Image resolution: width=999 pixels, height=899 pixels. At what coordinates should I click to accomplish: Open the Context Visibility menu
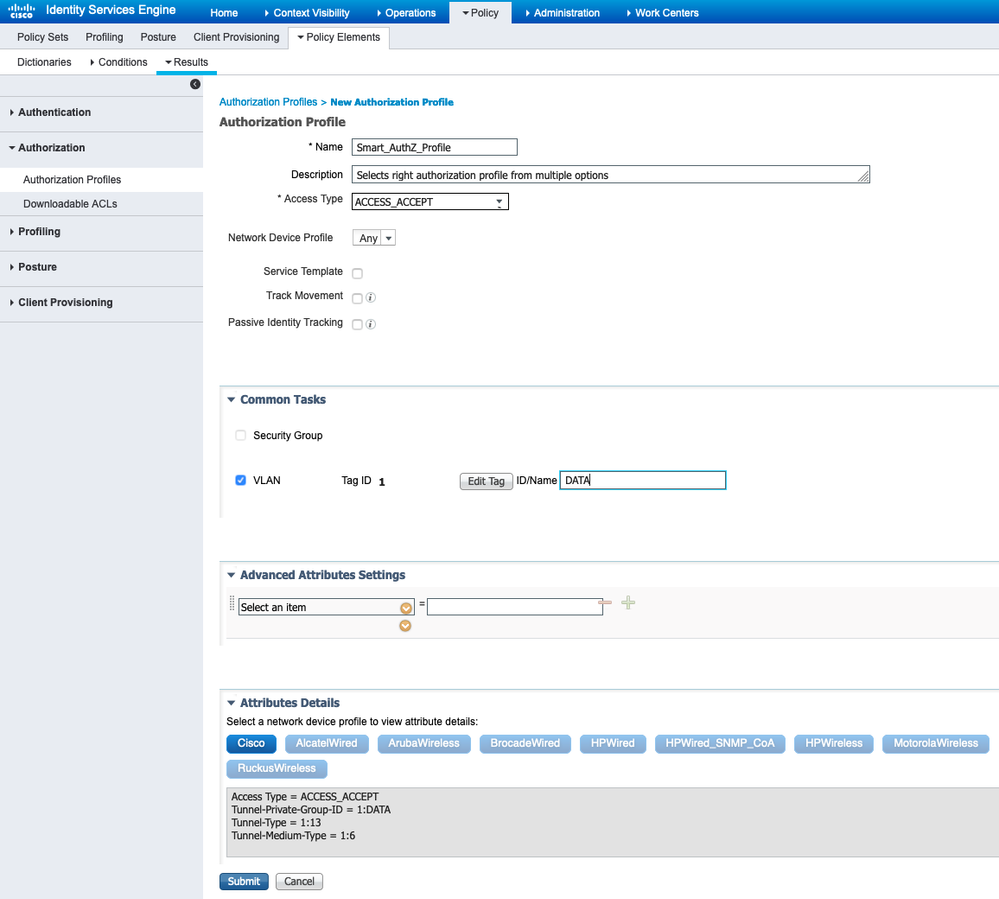[307, 13]
